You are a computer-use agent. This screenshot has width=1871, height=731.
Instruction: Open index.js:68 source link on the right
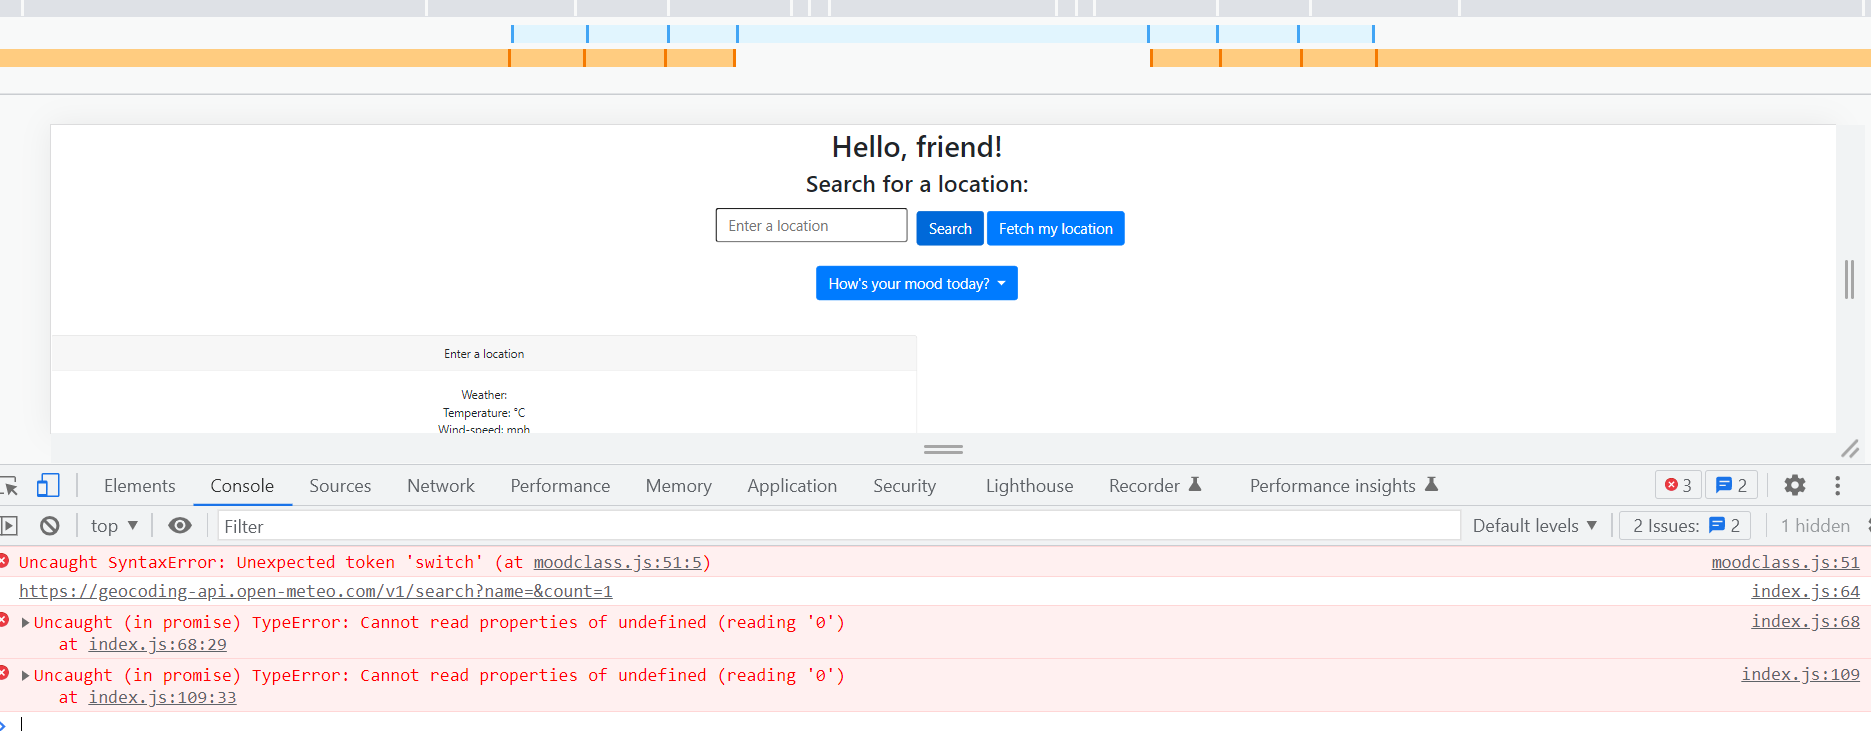pyautogui.click(x=1806, y=621)
